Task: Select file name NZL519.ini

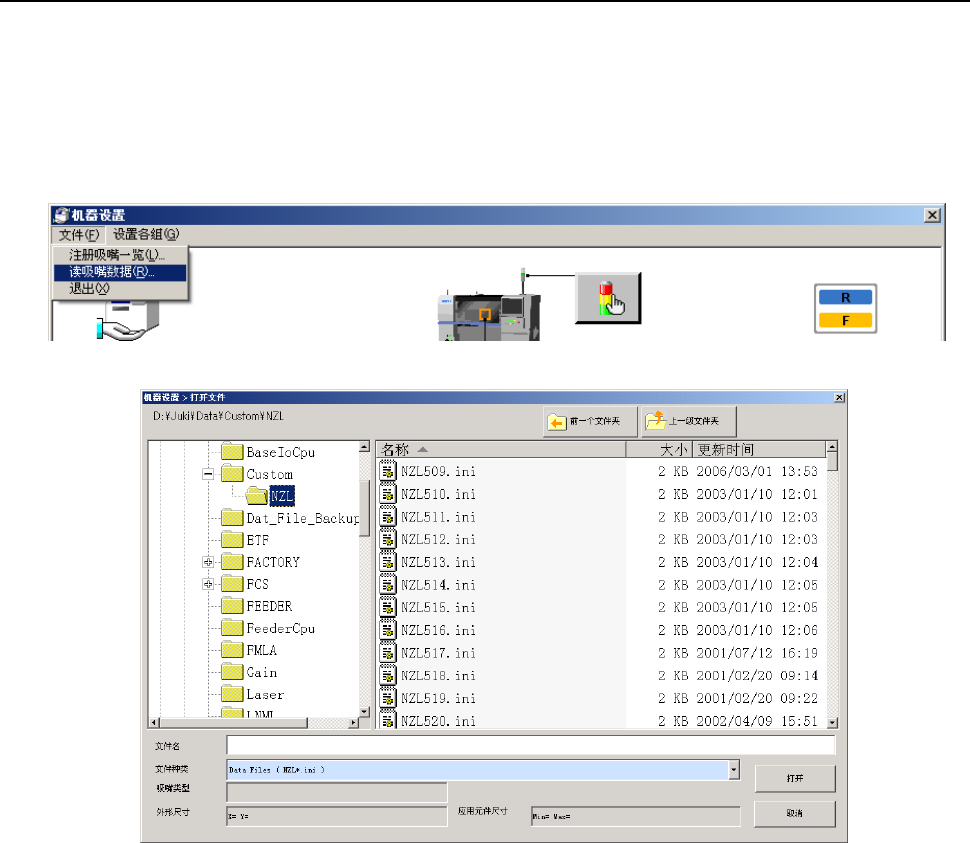Action: (438, 698)
